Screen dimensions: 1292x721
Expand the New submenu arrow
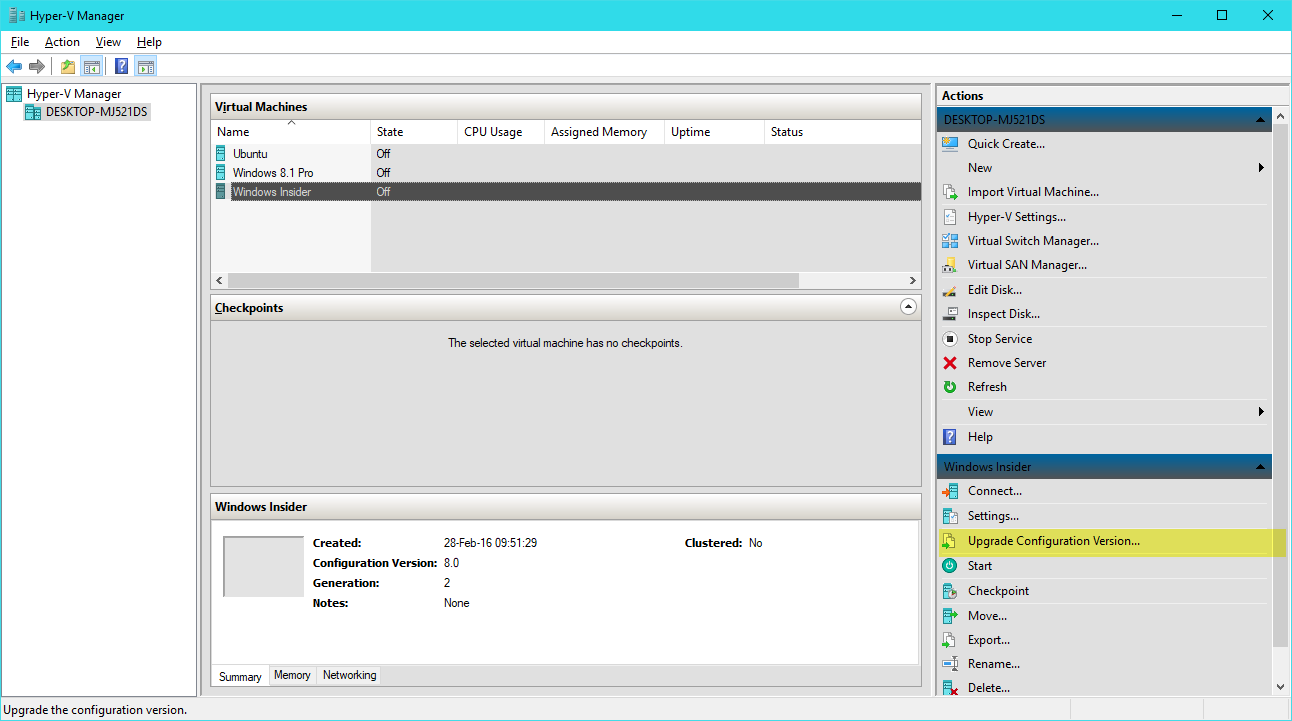[x=1261, y=168]
